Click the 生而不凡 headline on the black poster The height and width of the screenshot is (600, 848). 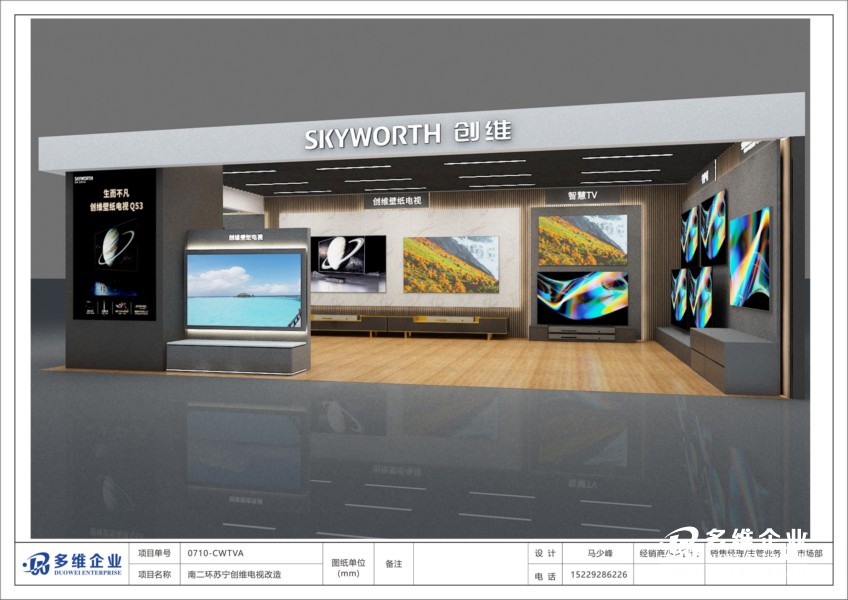coord(116,193)
